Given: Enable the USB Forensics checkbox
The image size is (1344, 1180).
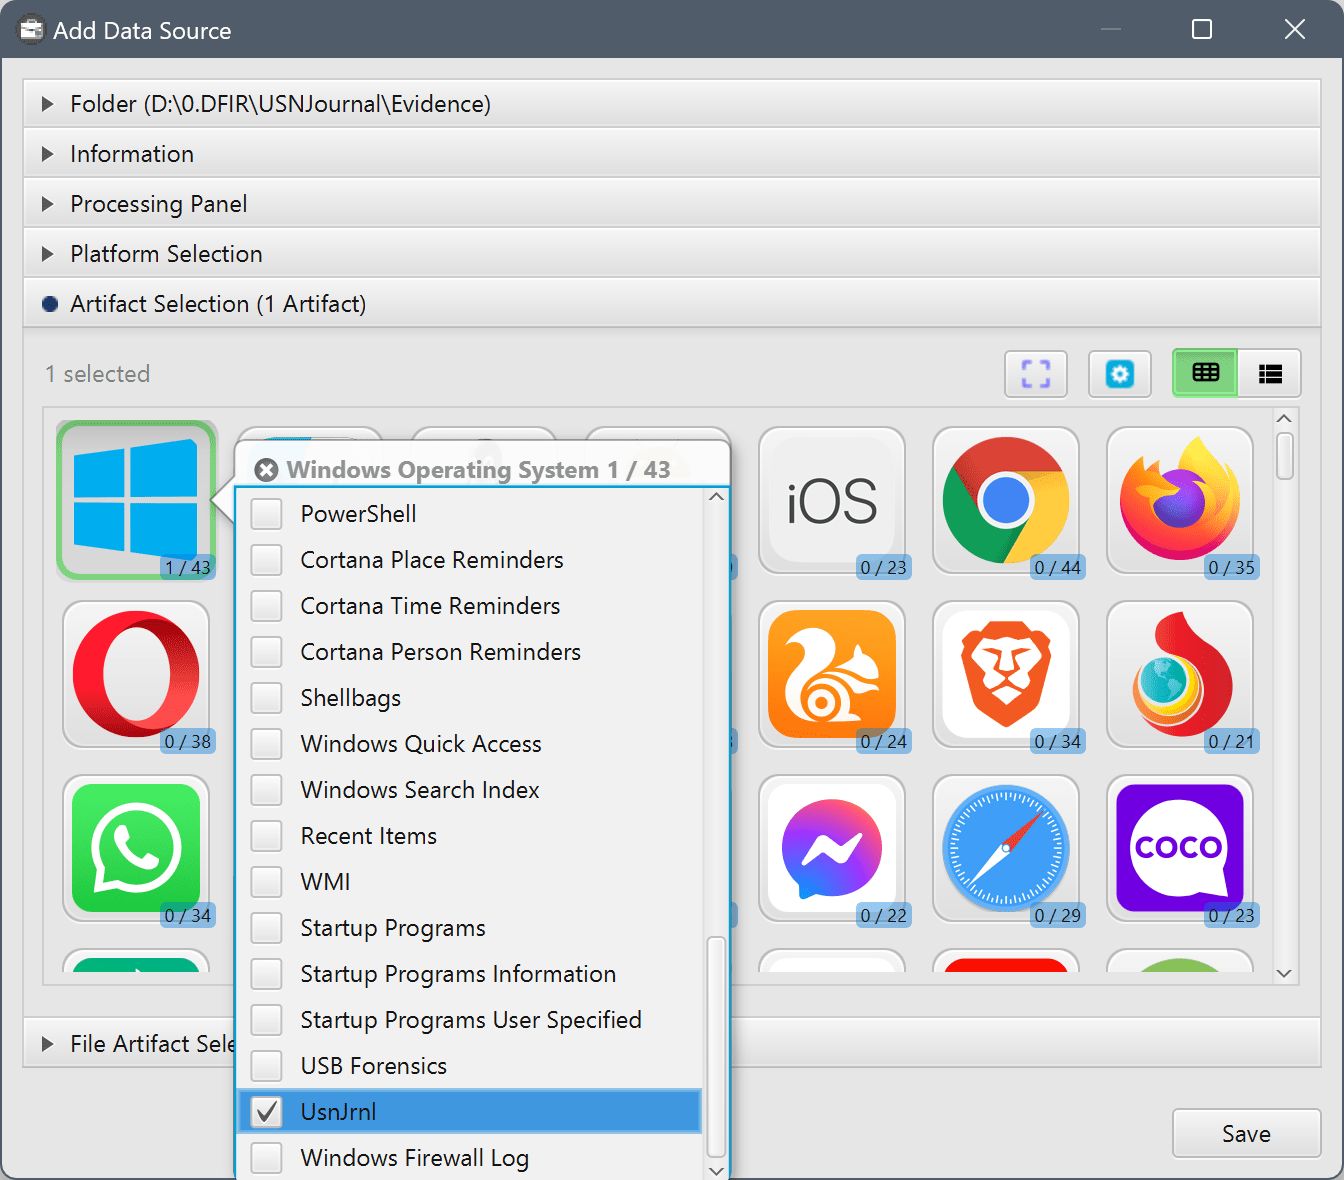Looking at the screenshot, I should (x=266, y=1066).
